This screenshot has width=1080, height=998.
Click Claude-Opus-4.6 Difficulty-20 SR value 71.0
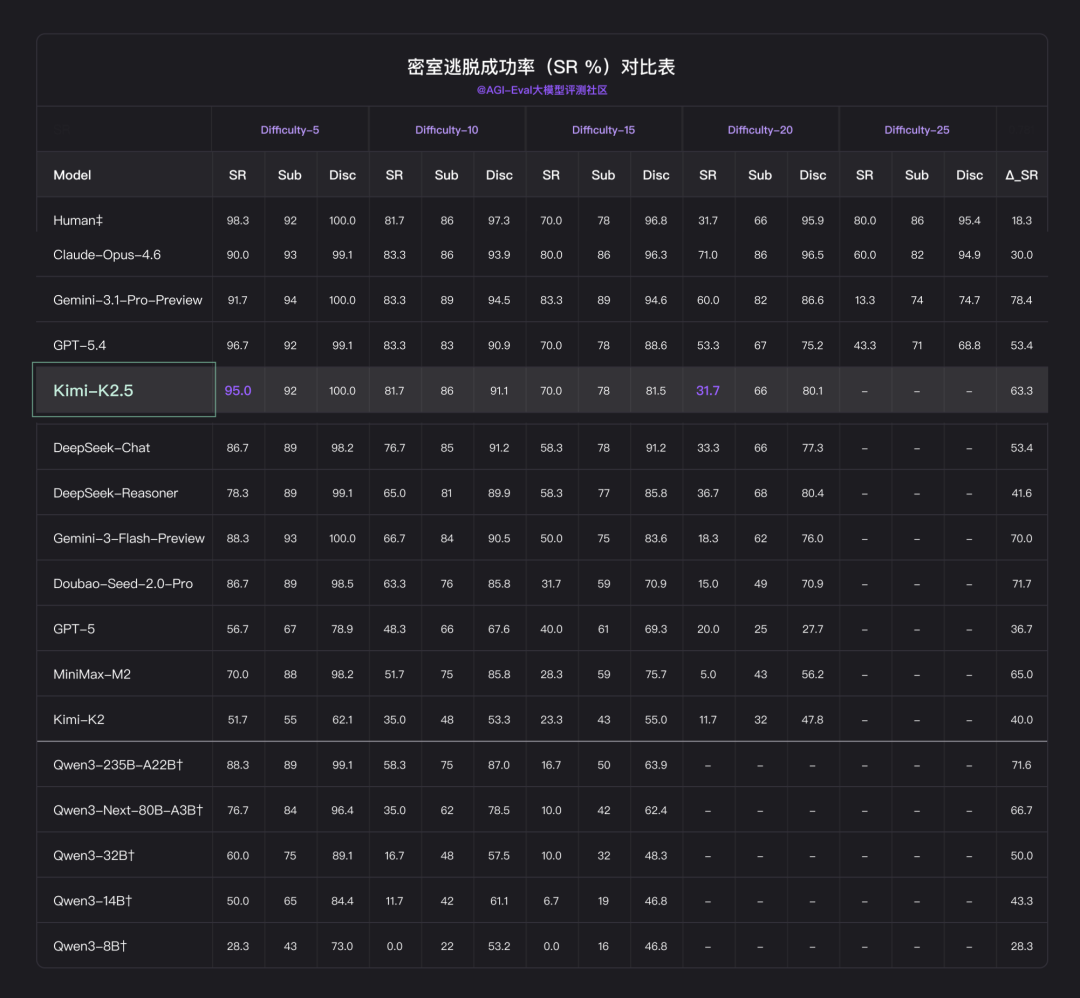[708, 255]
